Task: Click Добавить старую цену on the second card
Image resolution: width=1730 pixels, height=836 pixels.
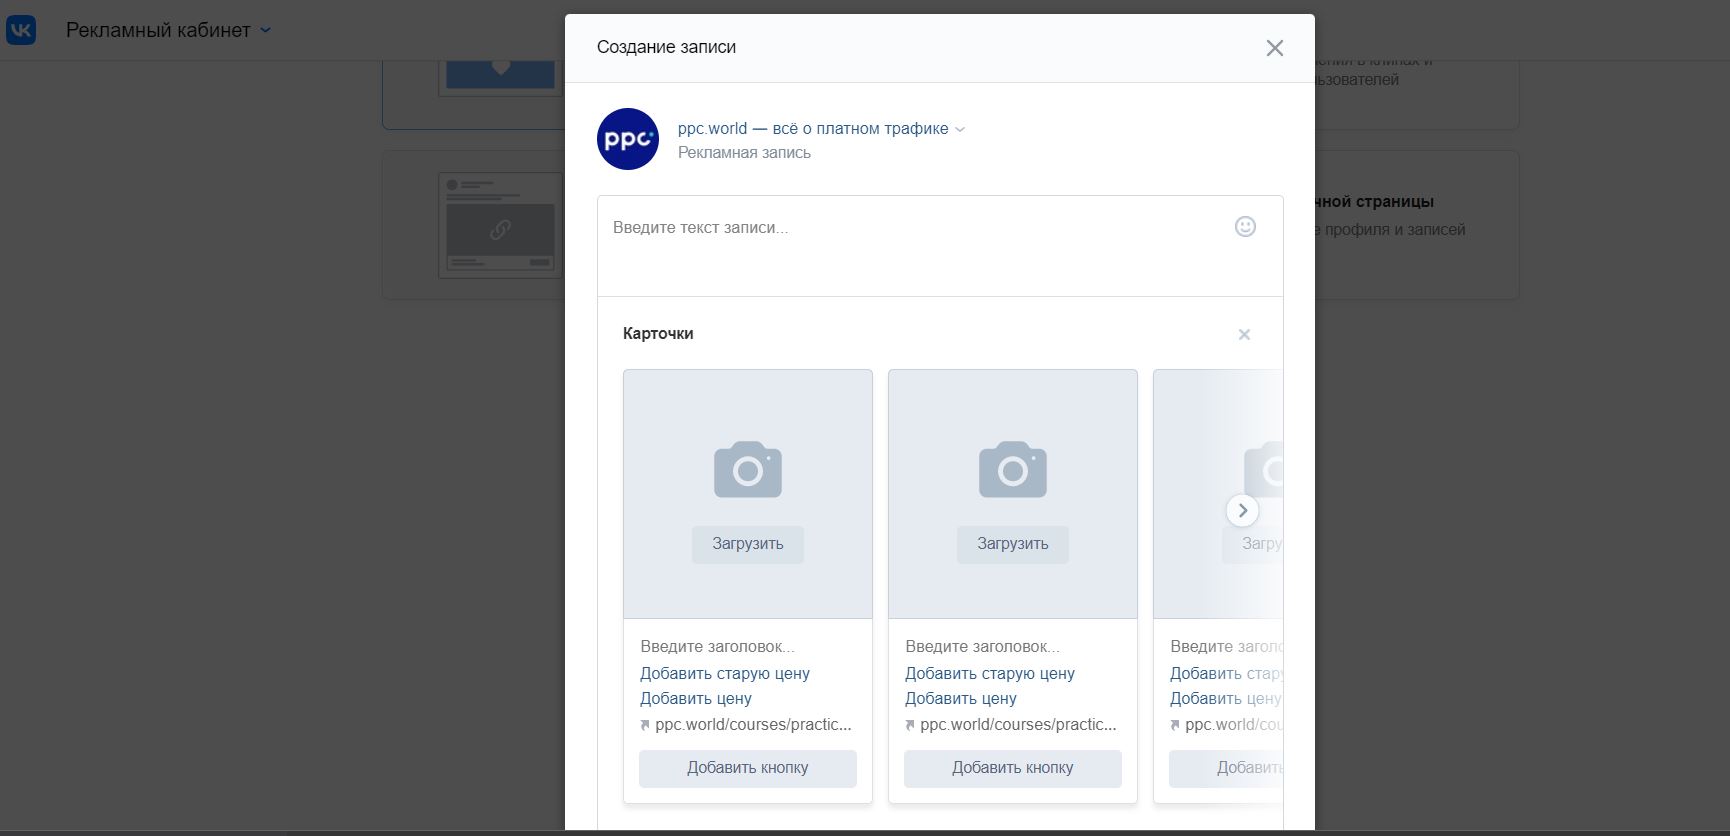Action: click(990, 673)
